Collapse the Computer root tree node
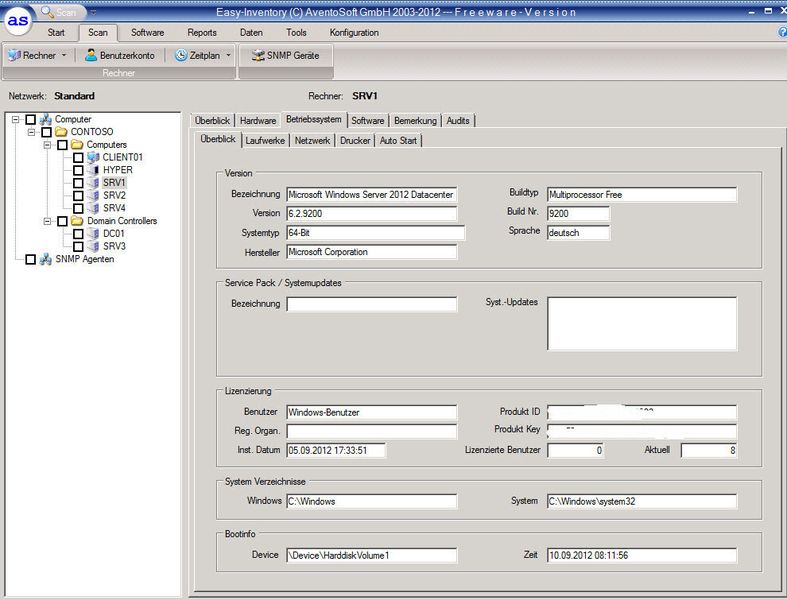This screenshot has width=787, height=600. pos(16,119)
